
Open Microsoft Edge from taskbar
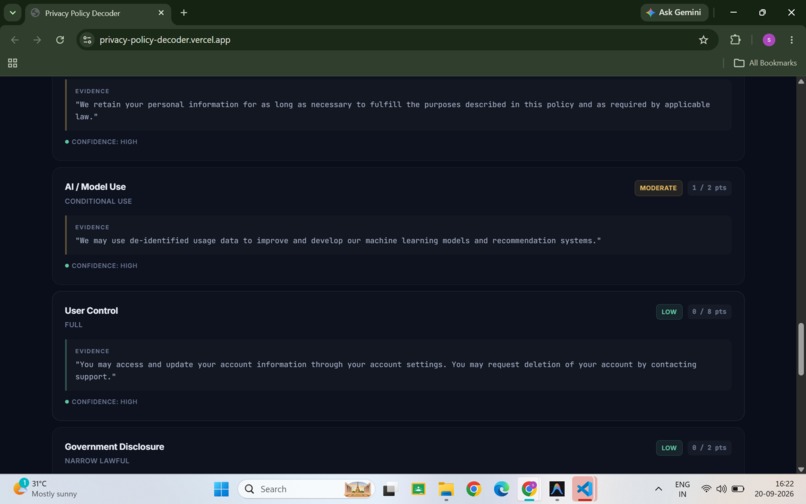(x=501, y=489)
